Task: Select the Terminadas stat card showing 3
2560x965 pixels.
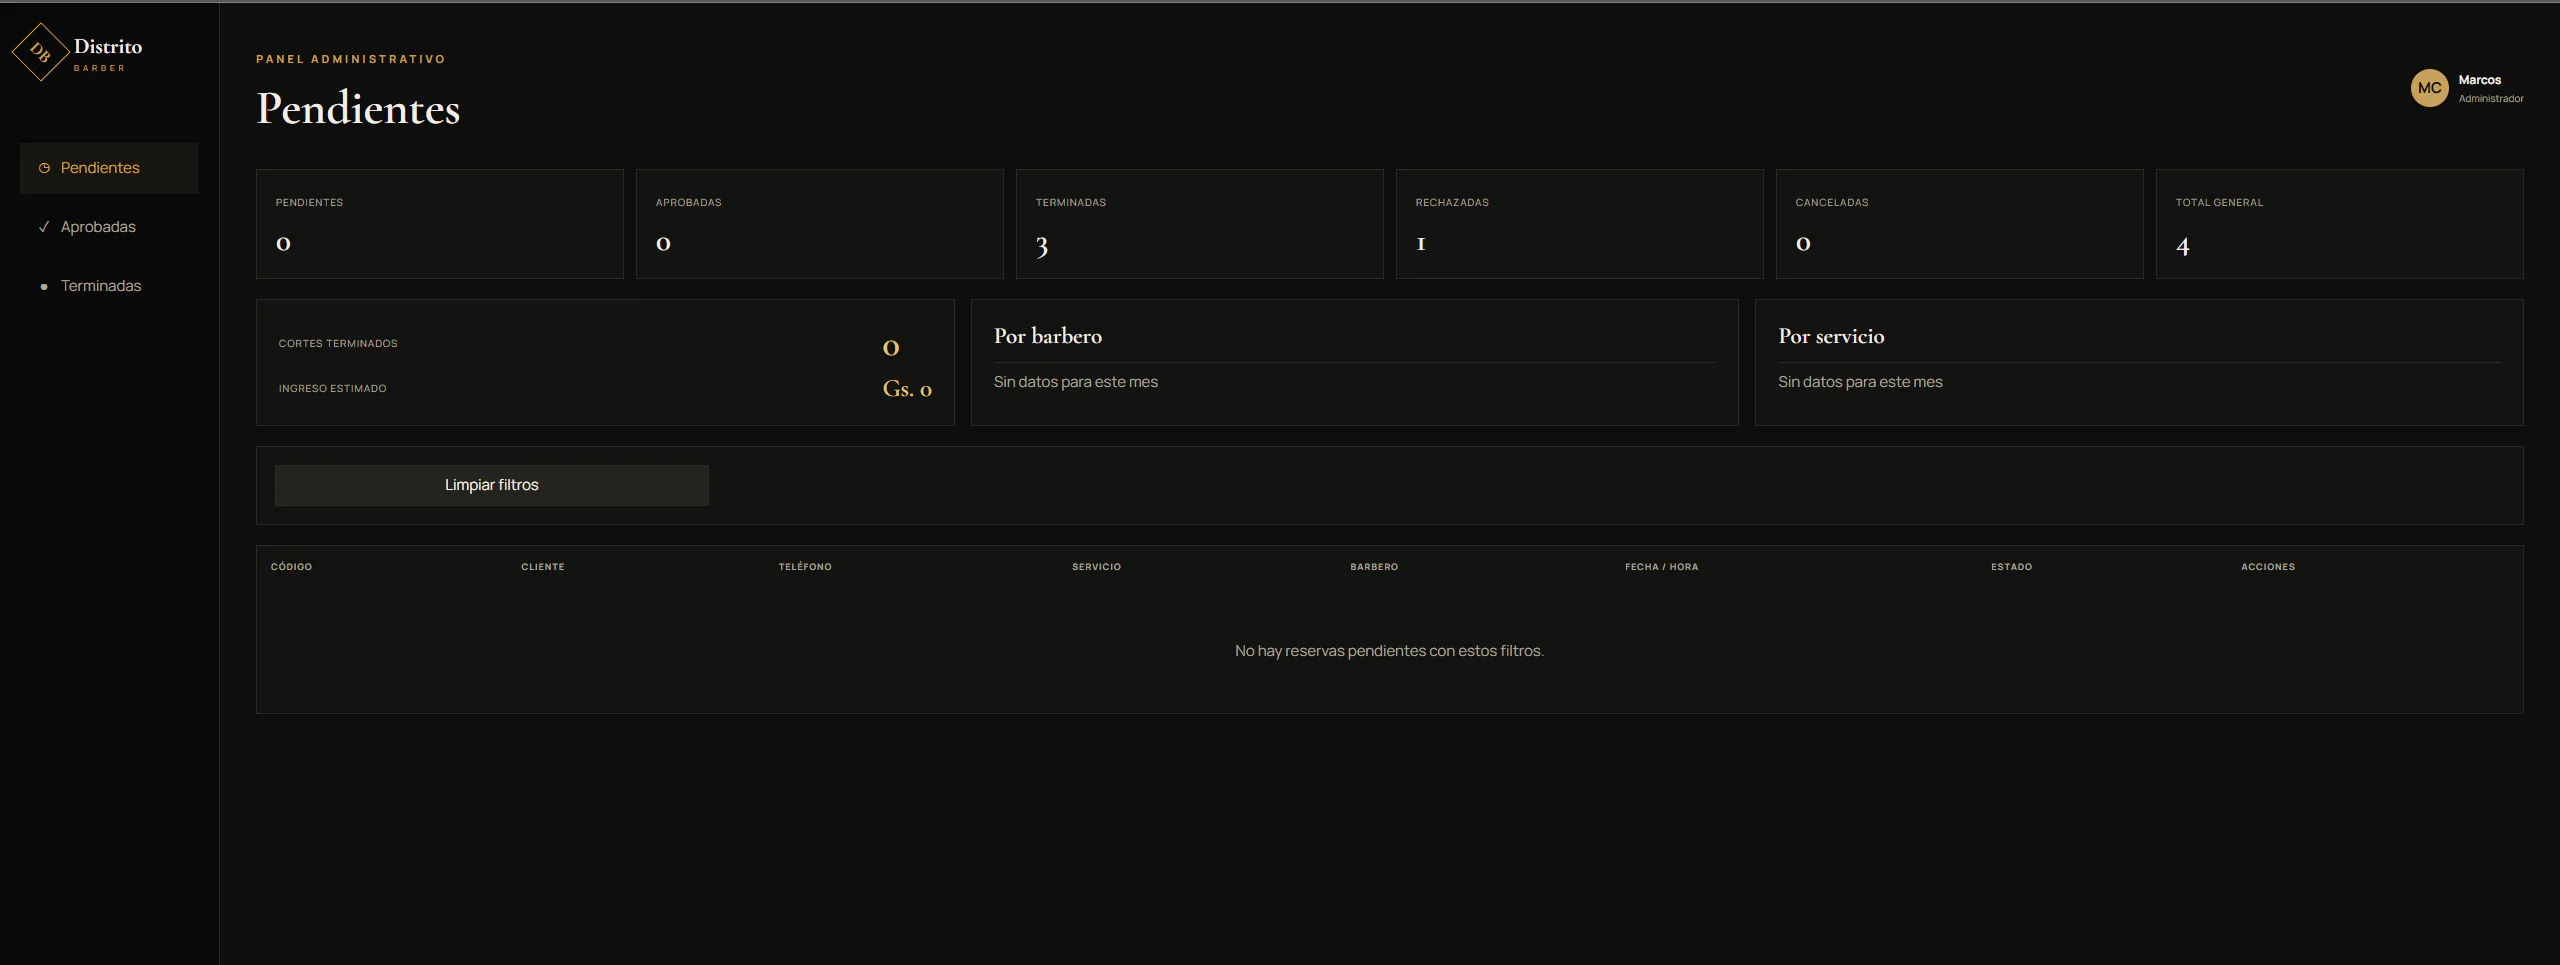Action: (x=1200, y=224)
